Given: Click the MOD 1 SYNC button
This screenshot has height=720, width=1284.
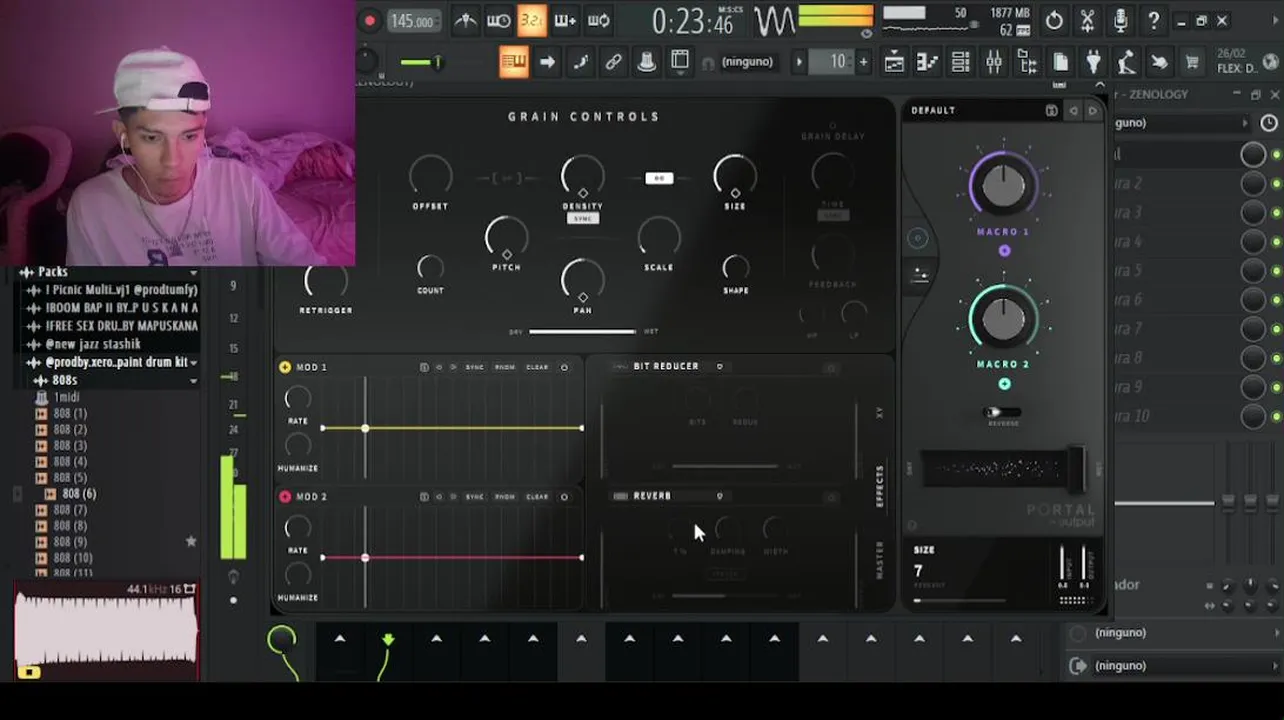Looking at the screenshot, I should pos(474,367).
